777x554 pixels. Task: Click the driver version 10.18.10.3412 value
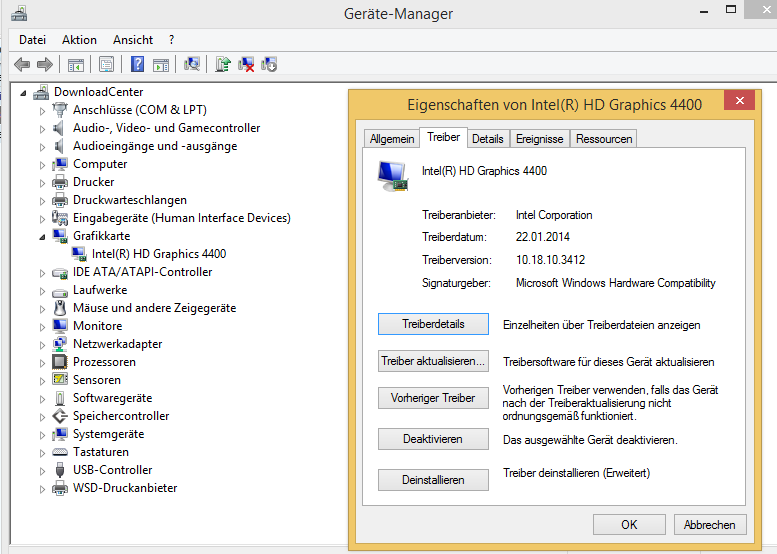click(551, 260)
